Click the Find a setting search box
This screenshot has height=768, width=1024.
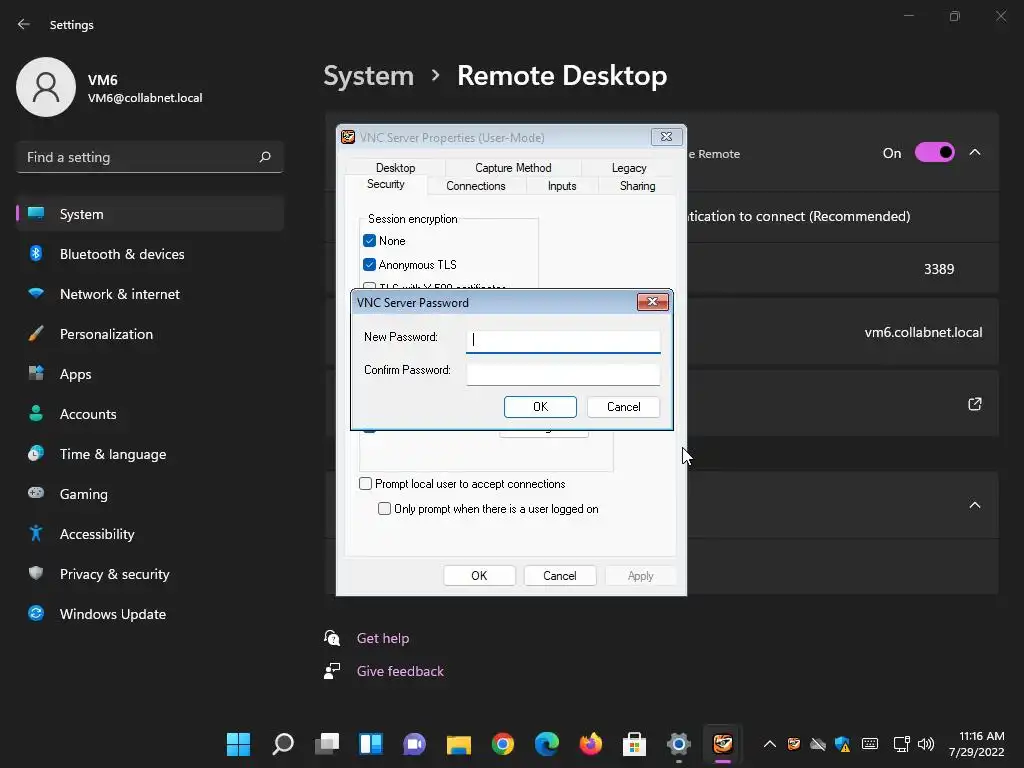click(150, 157)
